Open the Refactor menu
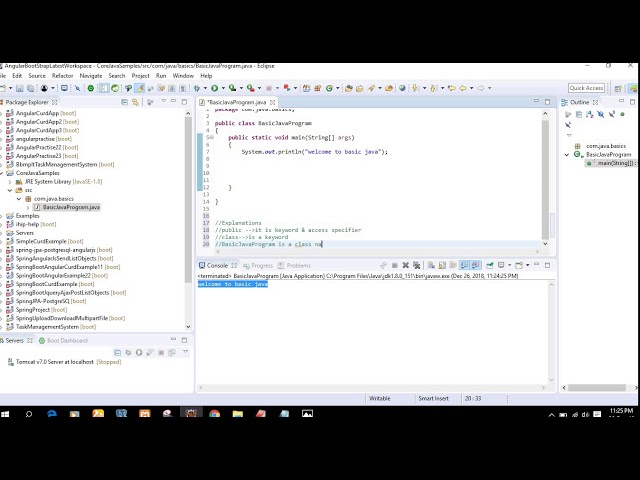640x480 pixels. [x=62, y=76]
